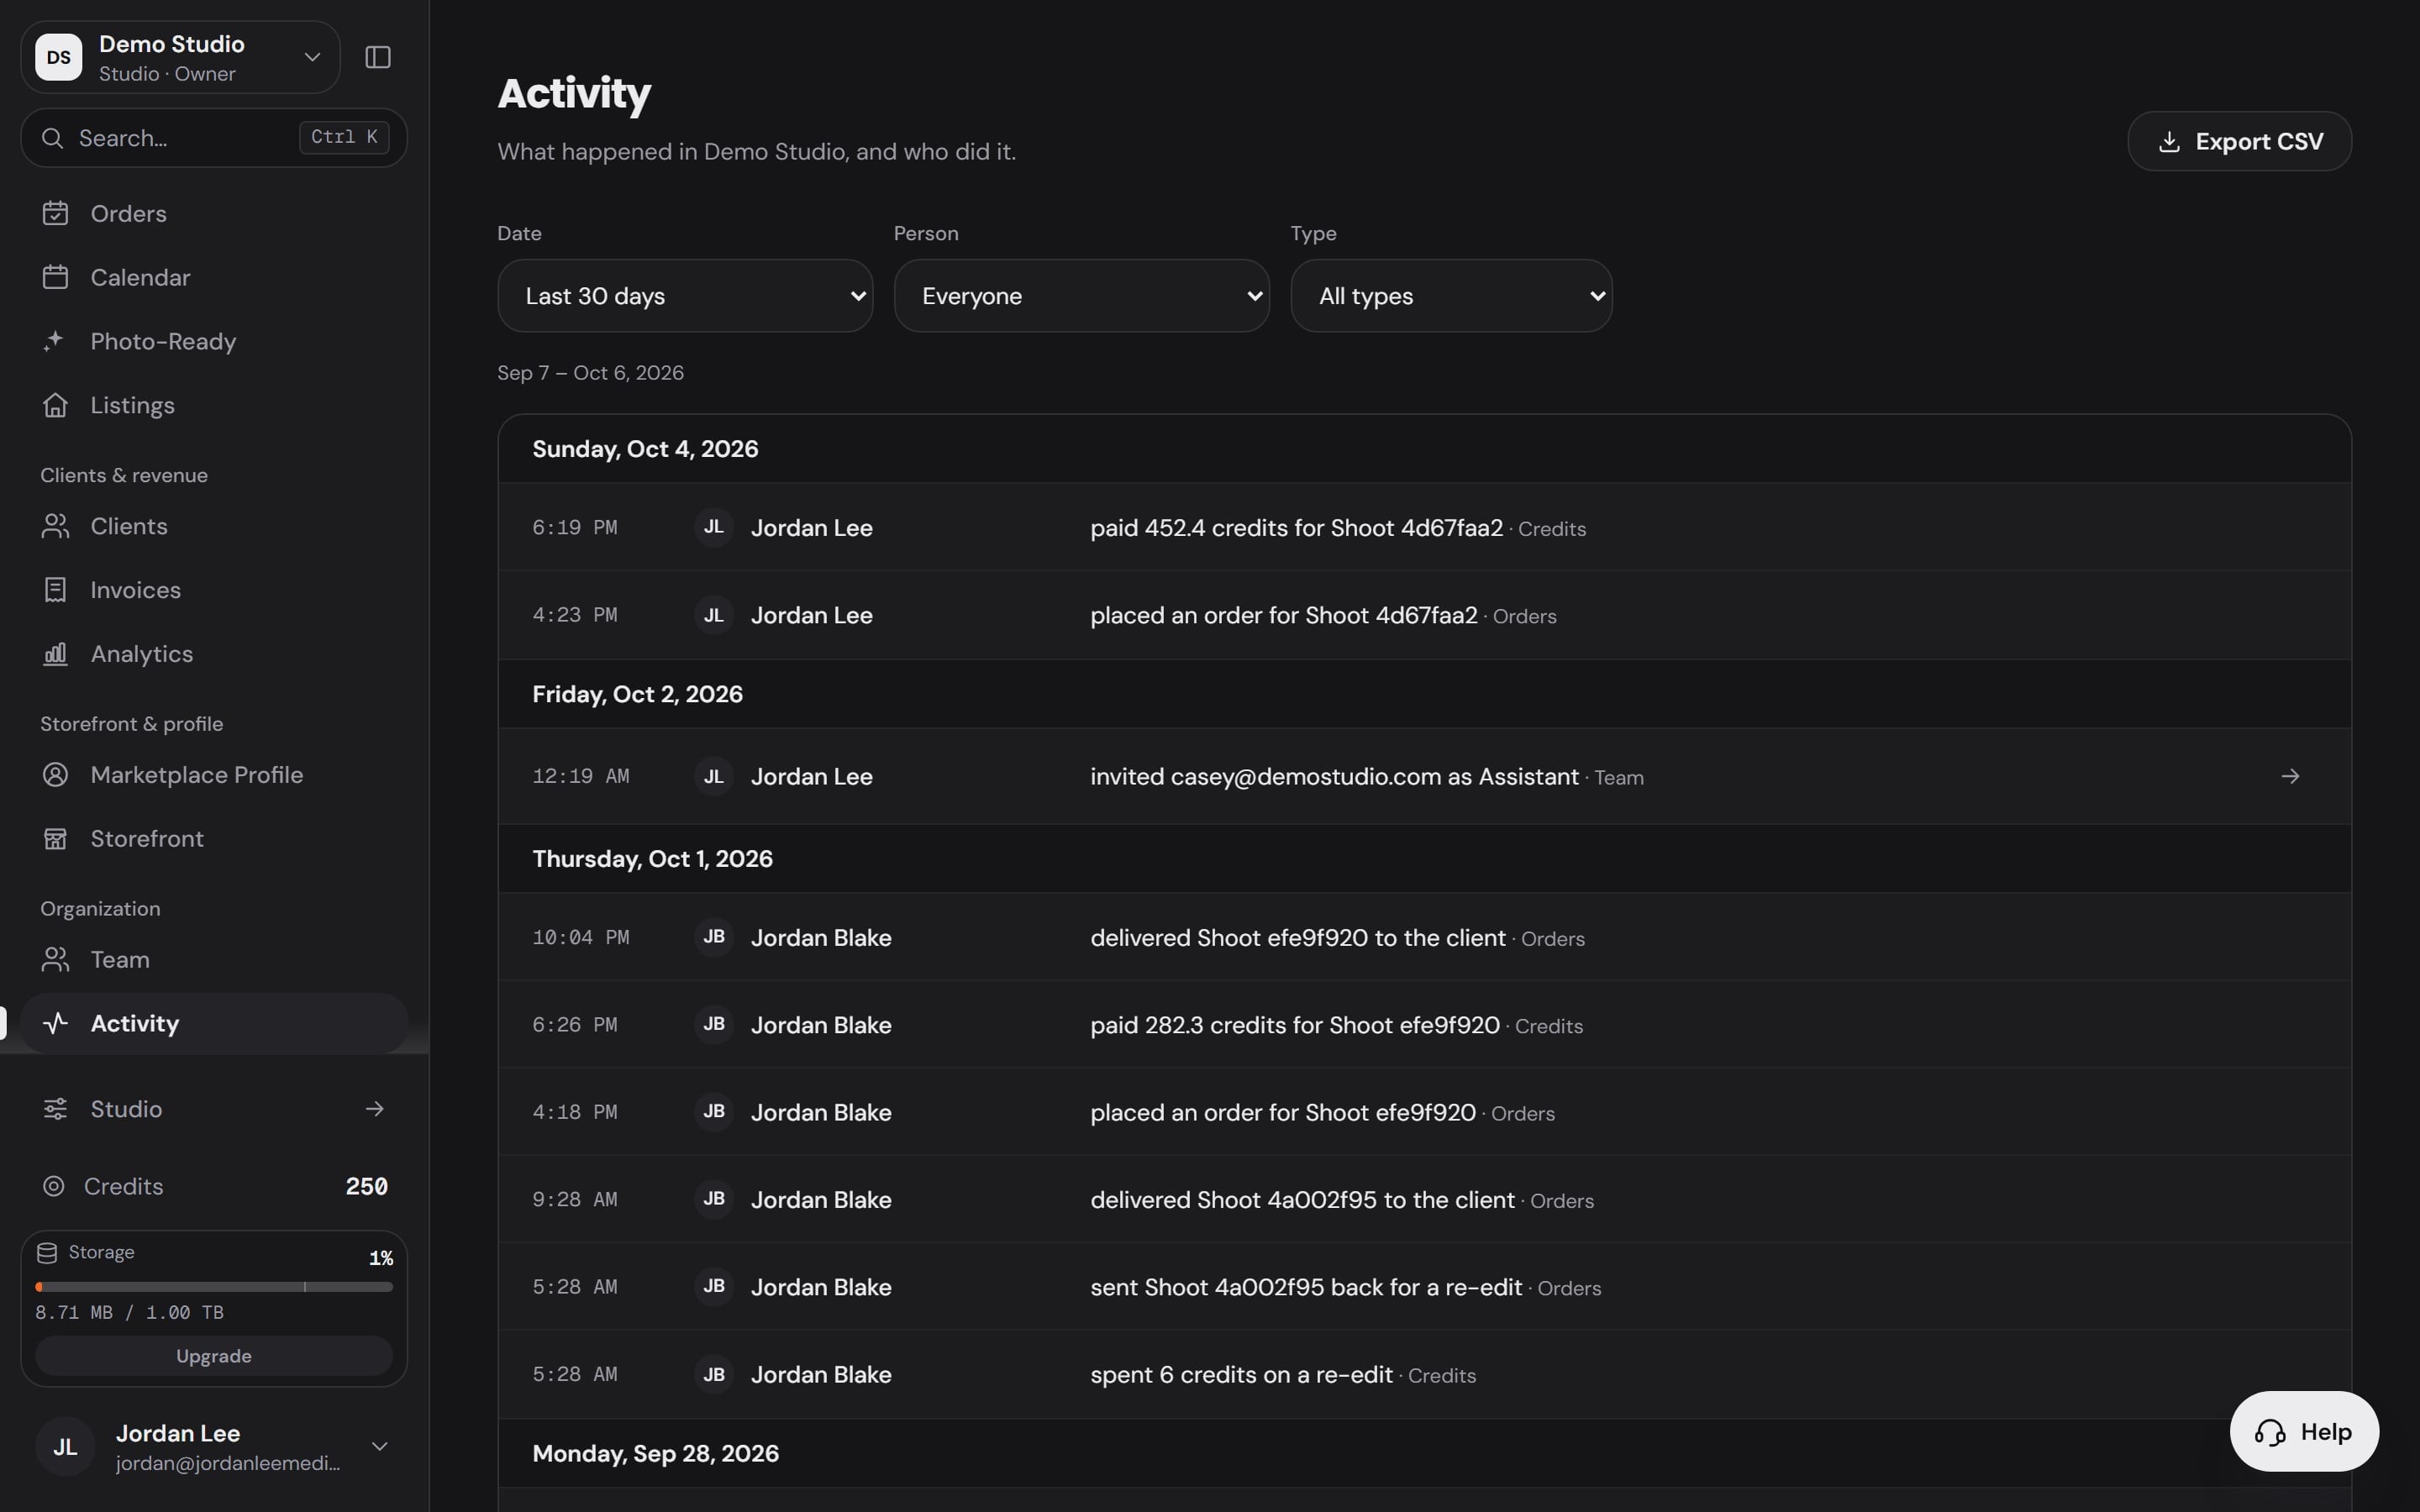Click "paid 282.3 credits for Shoot efe9f920"
The image size is (2420, 1512).
pyautogui.click(x=1295, y=1025)
